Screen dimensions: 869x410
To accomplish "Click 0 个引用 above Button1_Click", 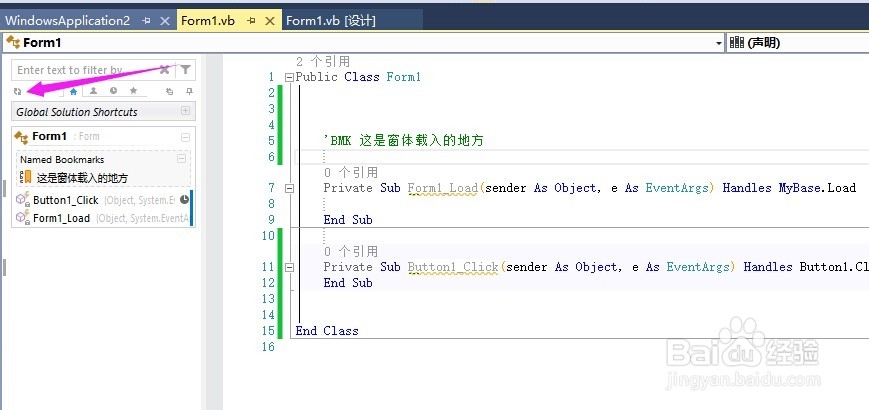I will point(351,251).
